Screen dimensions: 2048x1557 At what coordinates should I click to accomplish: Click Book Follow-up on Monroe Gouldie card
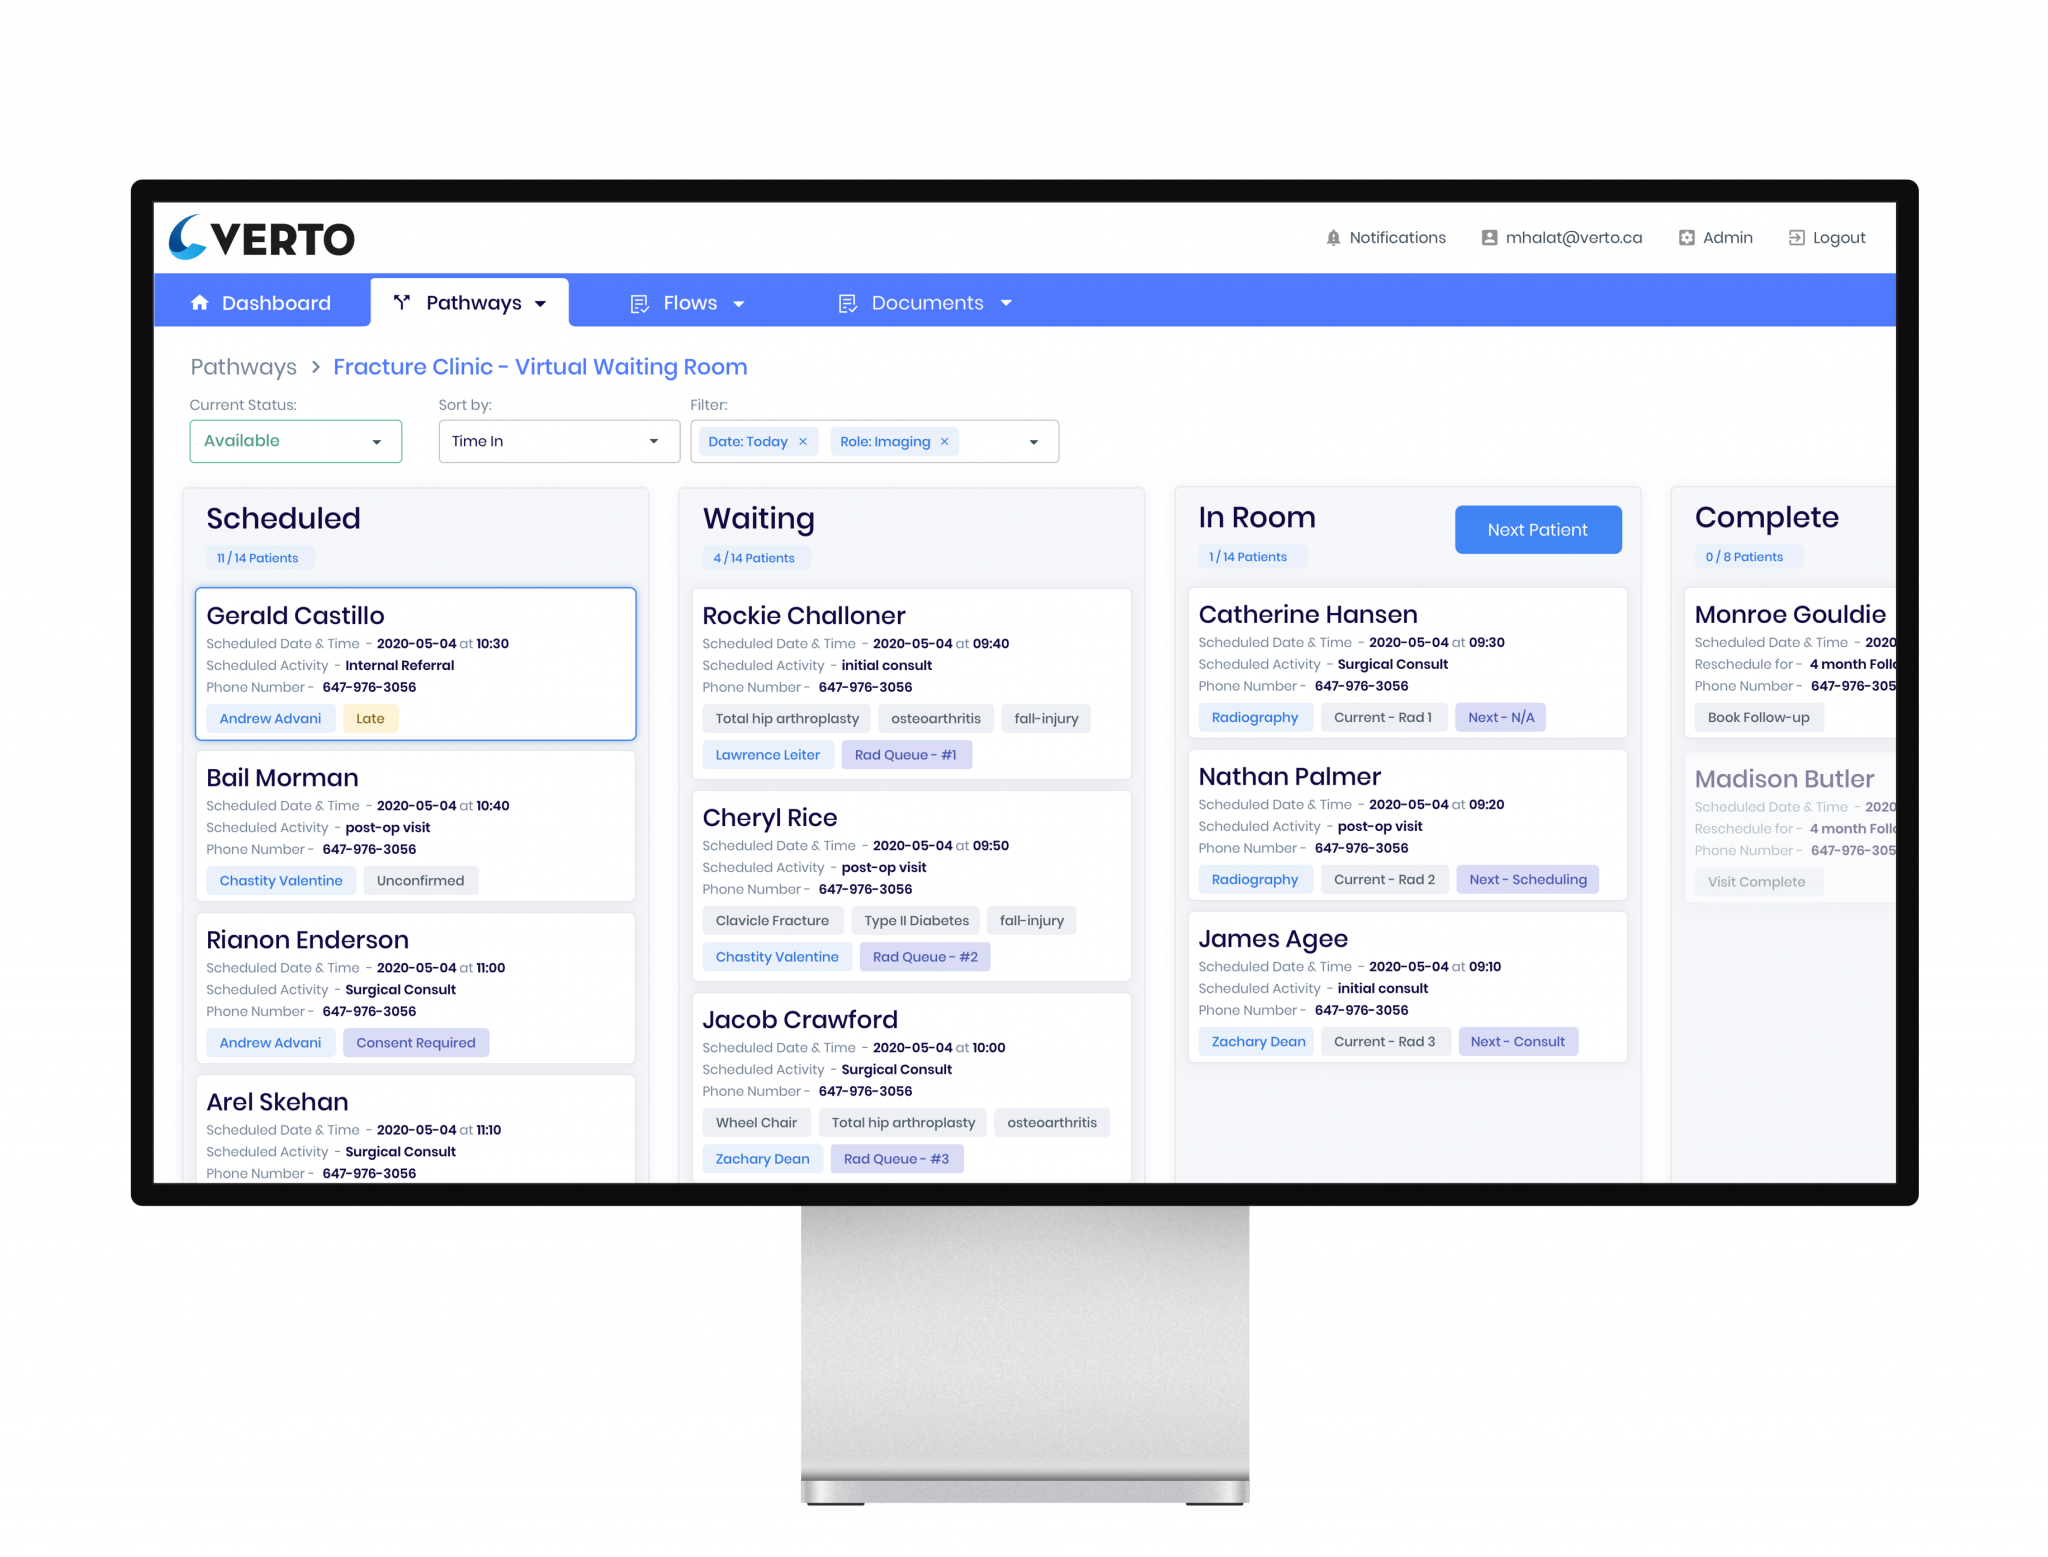click(1758, 718)
